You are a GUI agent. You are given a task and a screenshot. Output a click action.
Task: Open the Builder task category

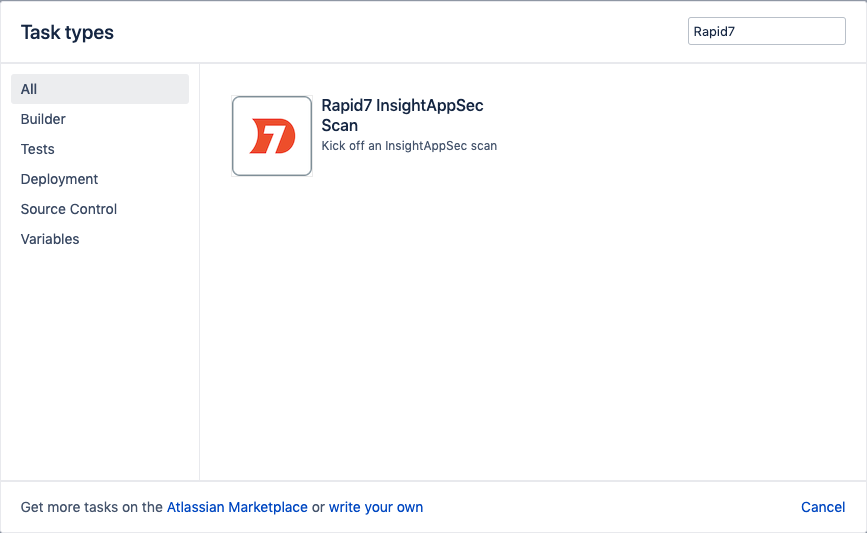[43, 119]
